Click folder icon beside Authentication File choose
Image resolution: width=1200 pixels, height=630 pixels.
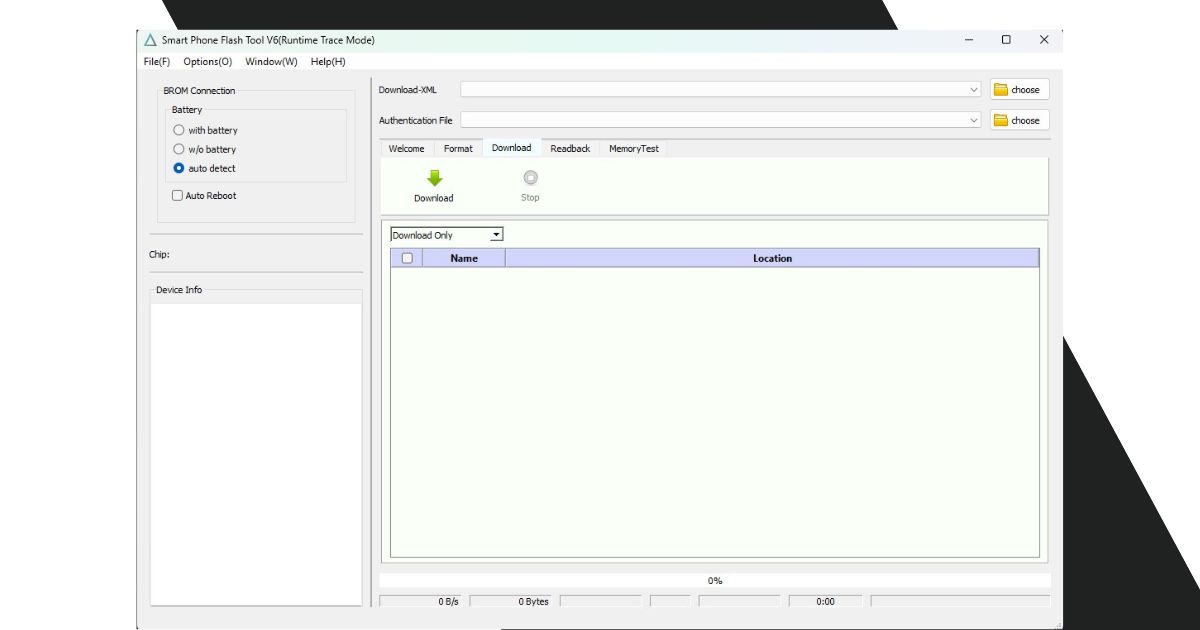coord(1000,120)
